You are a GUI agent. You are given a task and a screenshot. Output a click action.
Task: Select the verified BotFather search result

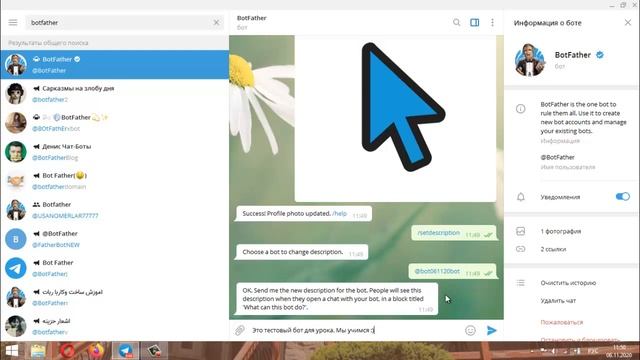pyautogui.click(x=115, y=64)
